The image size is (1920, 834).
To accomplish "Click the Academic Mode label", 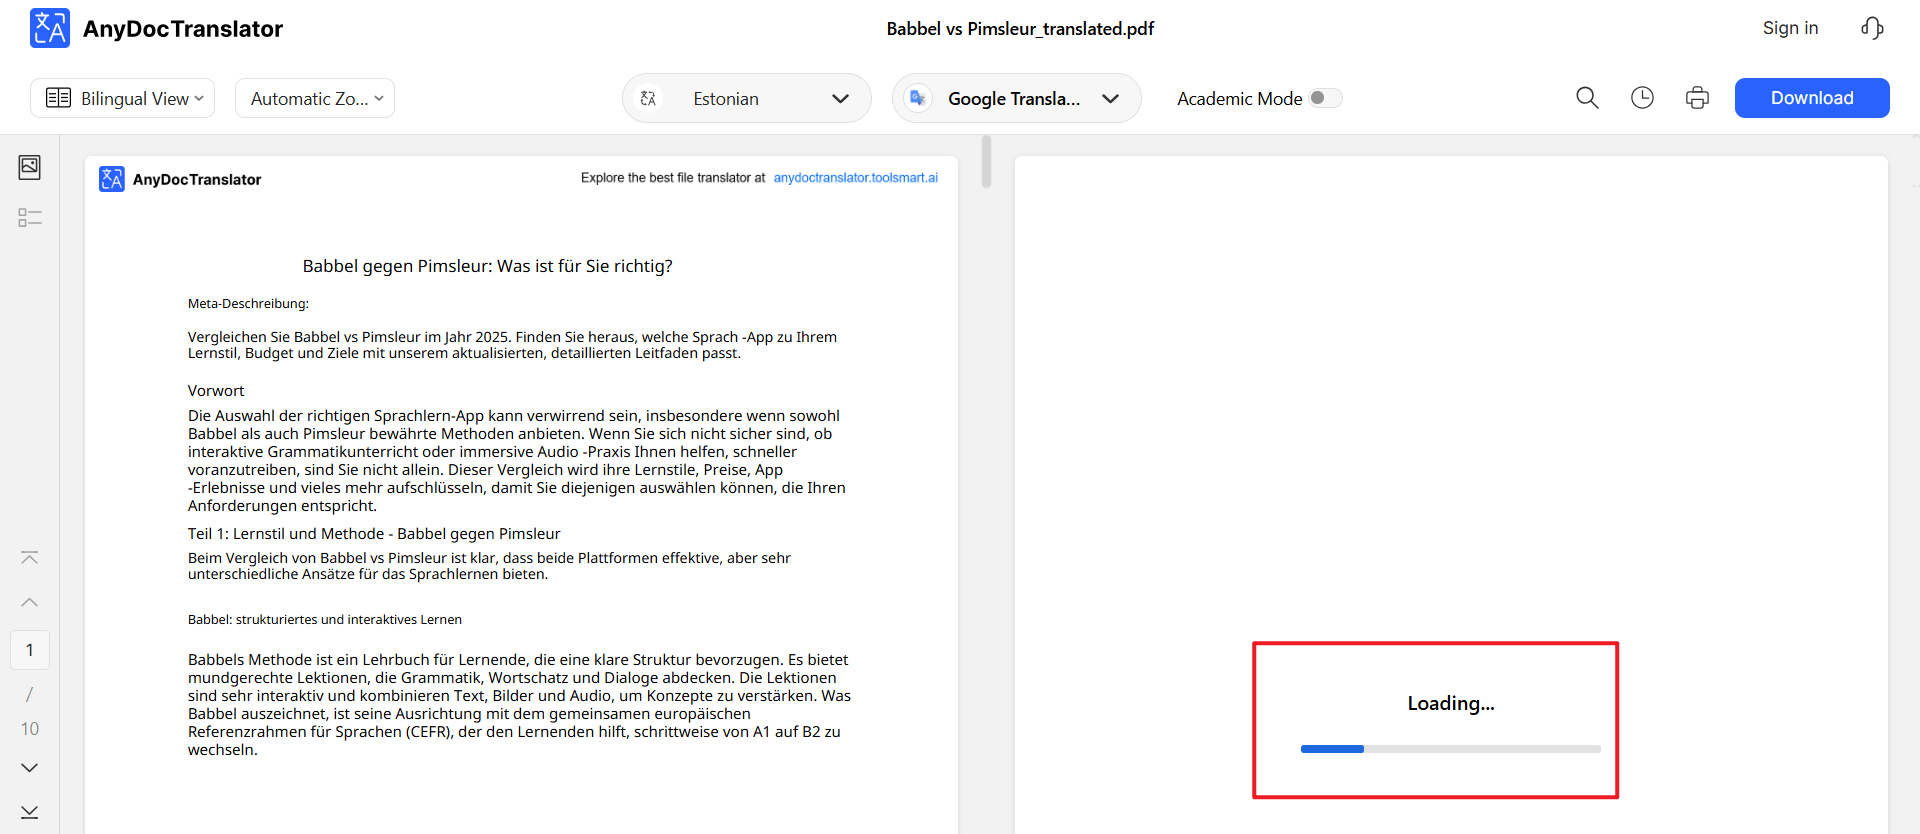I will point(1239,98).
